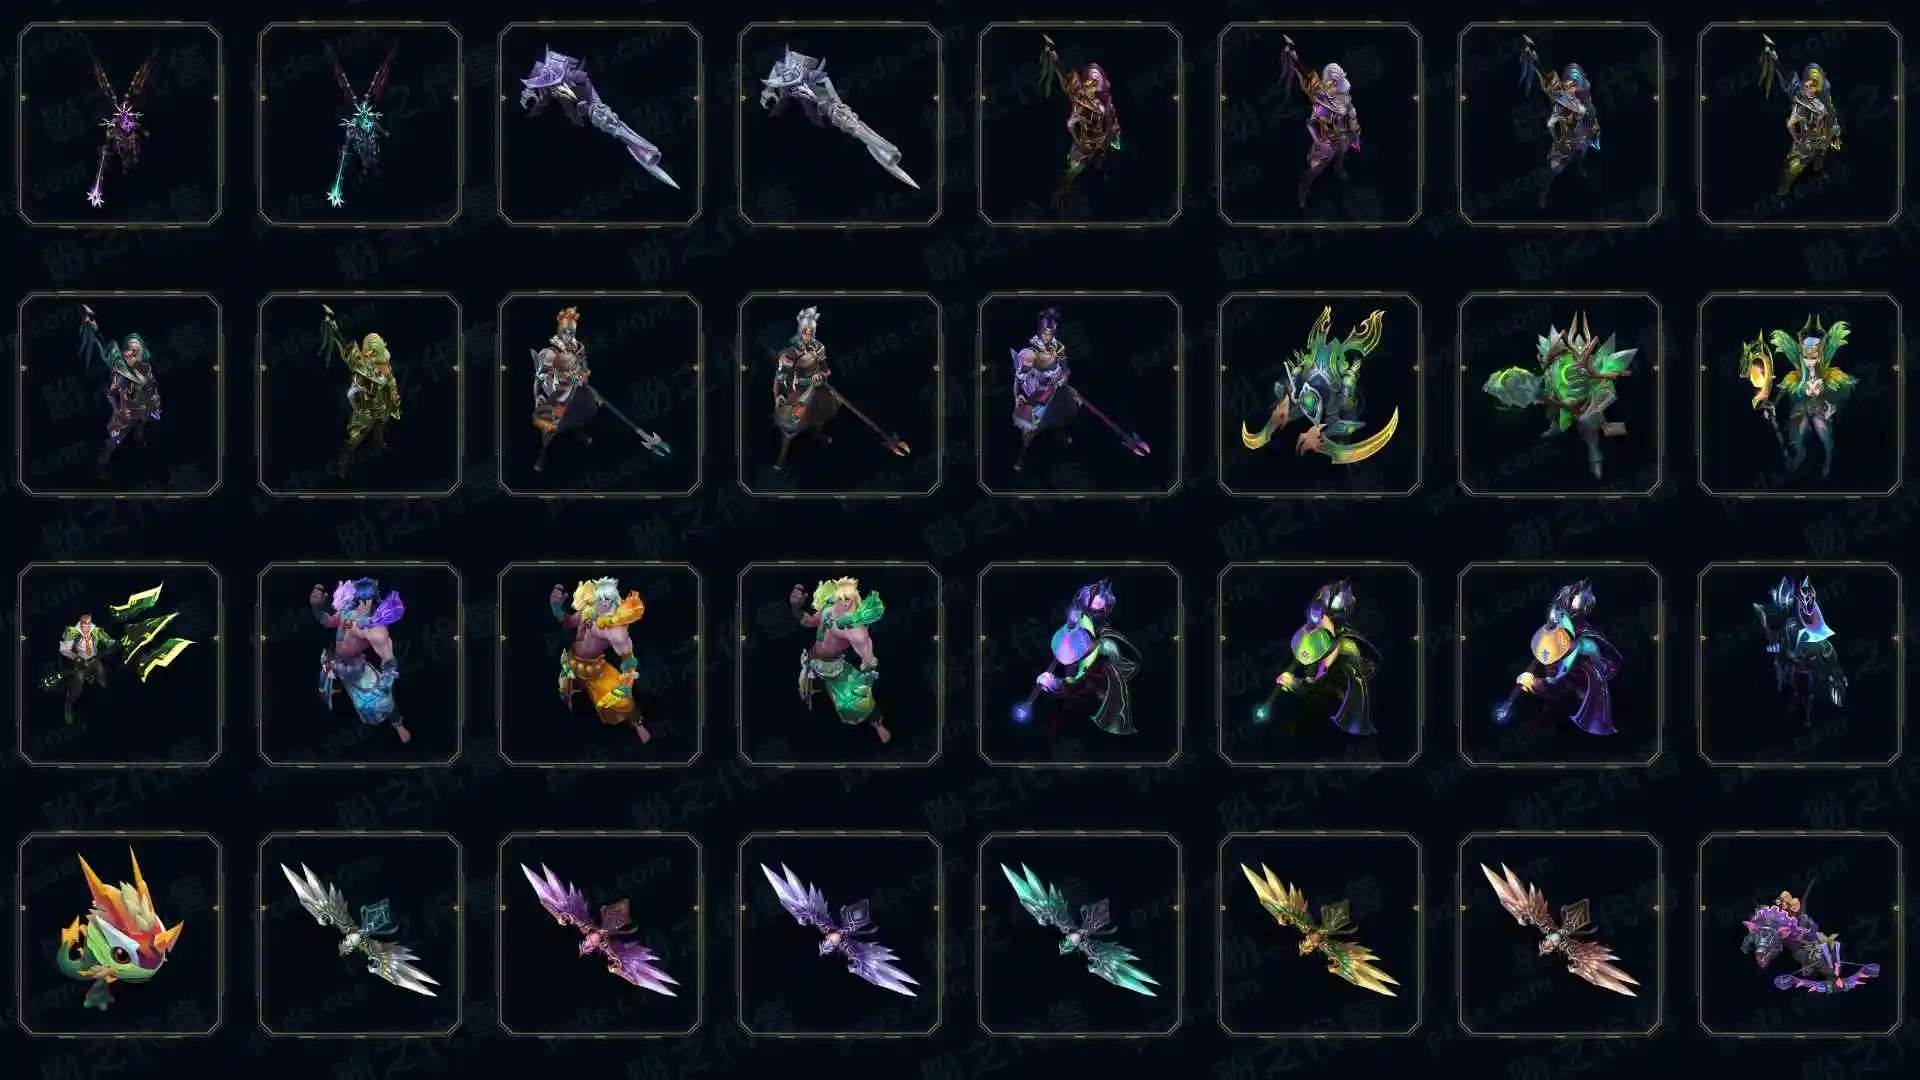
Task: Choose the golden feathered blade weapon
Action: [x=1320, y=934]
